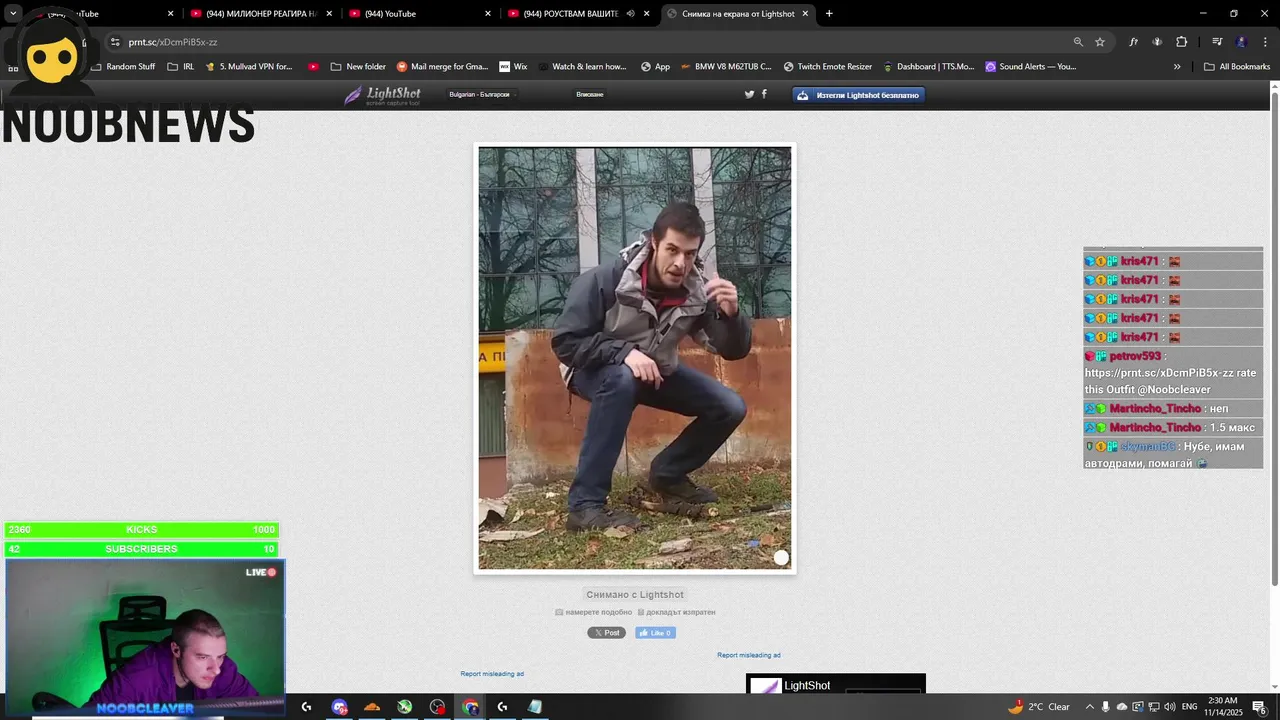The image size is (1280, 720).
Task: Click the microphone icon in system tray
Action: (1106, 707)
